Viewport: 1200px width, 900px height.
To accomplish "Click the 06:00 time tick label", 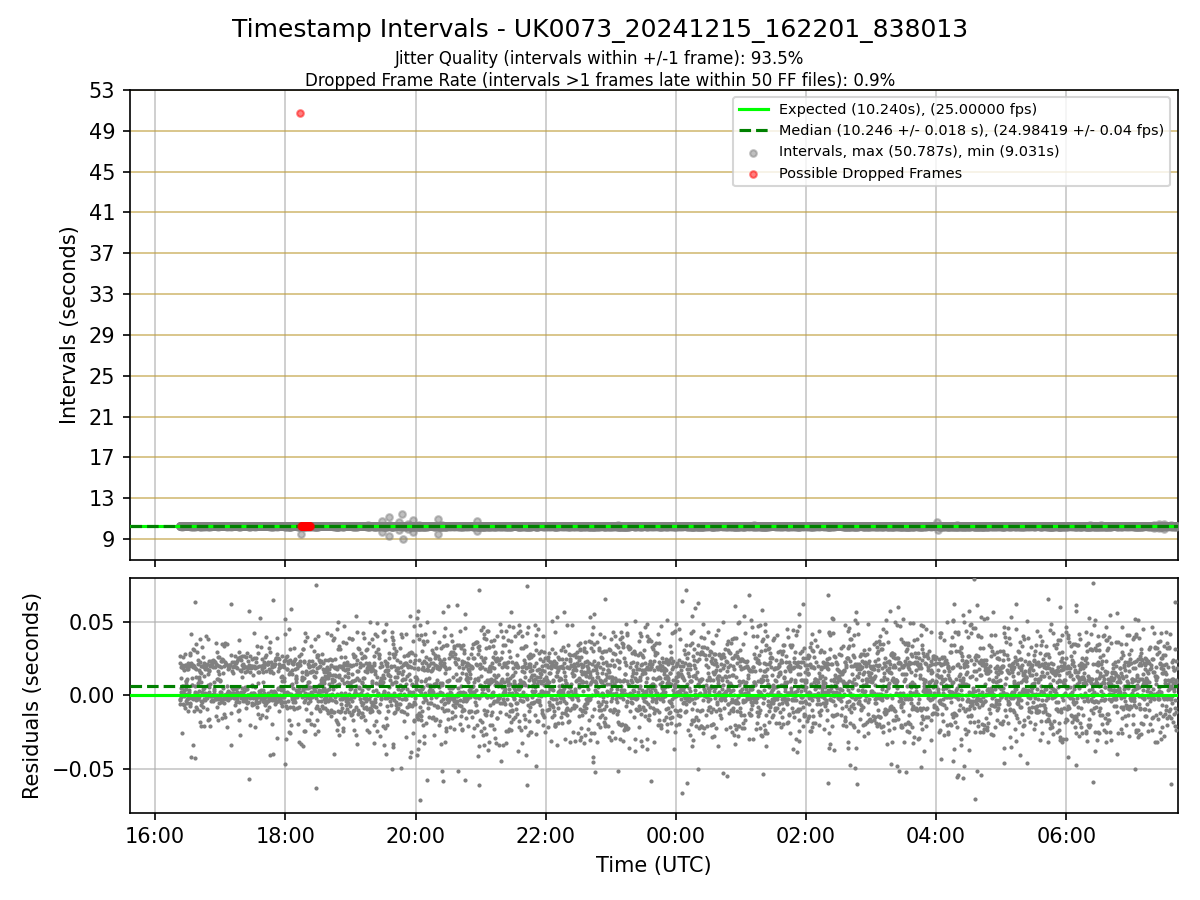I will 1066,834.
